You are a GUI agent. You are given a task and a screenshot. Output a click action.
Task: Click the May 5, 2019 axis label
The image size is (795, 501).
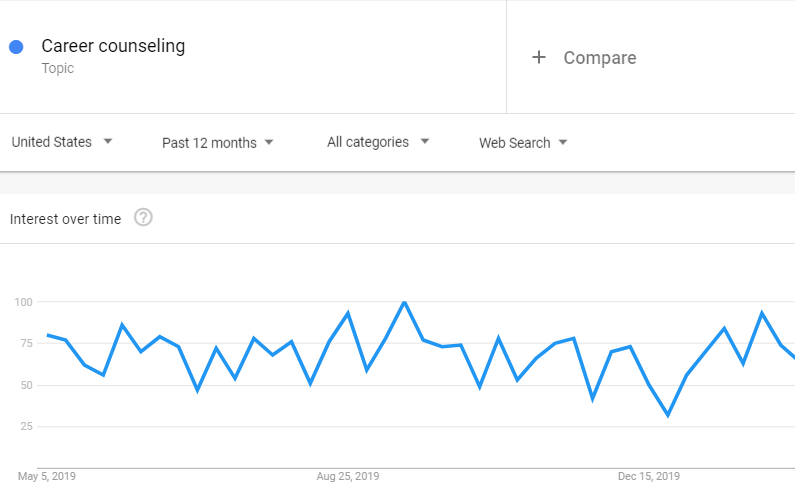click(47, 476)
